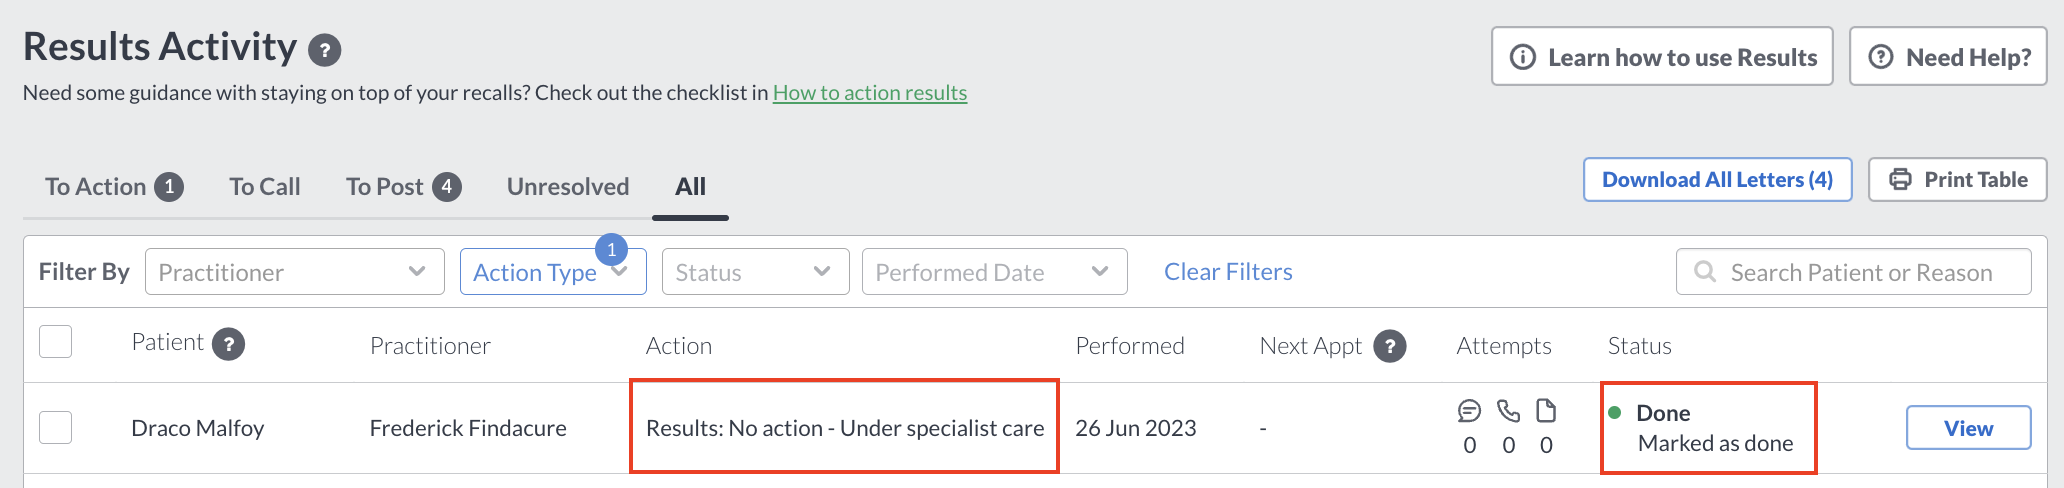Open the Practitioner filter dropdown
The width and height of the screenshot is (2064, 488).
[295, 272]
